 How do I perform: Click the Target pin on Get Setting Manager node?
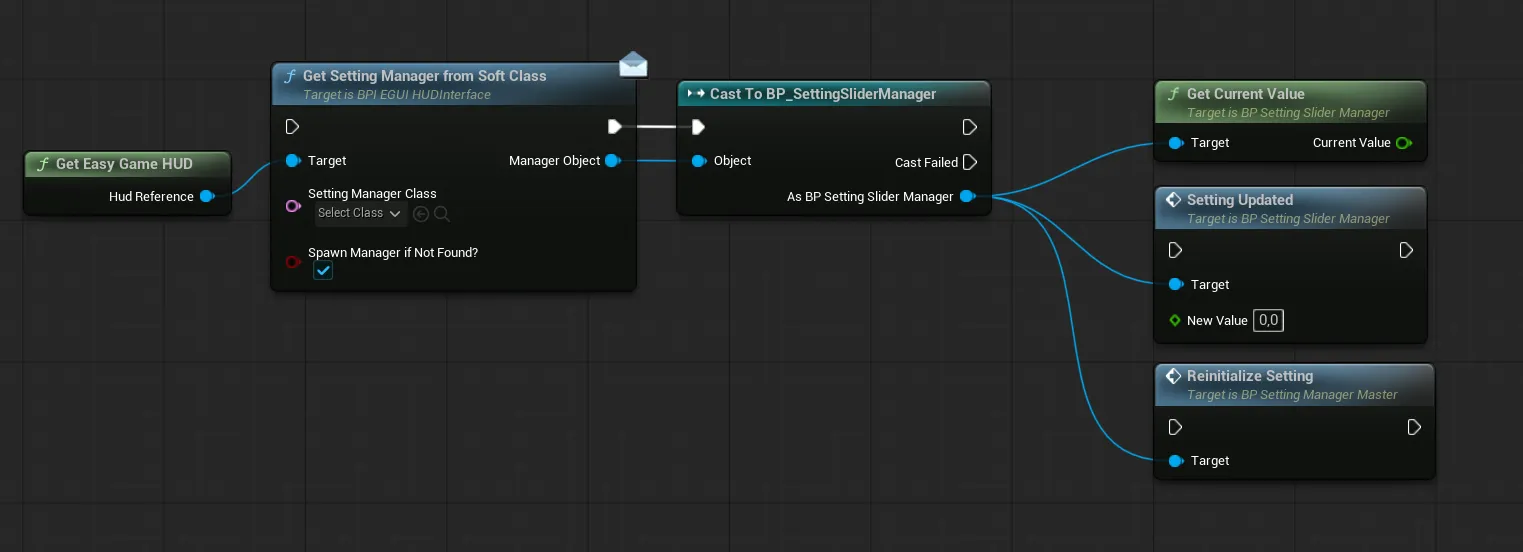click(x=292, y=161)
